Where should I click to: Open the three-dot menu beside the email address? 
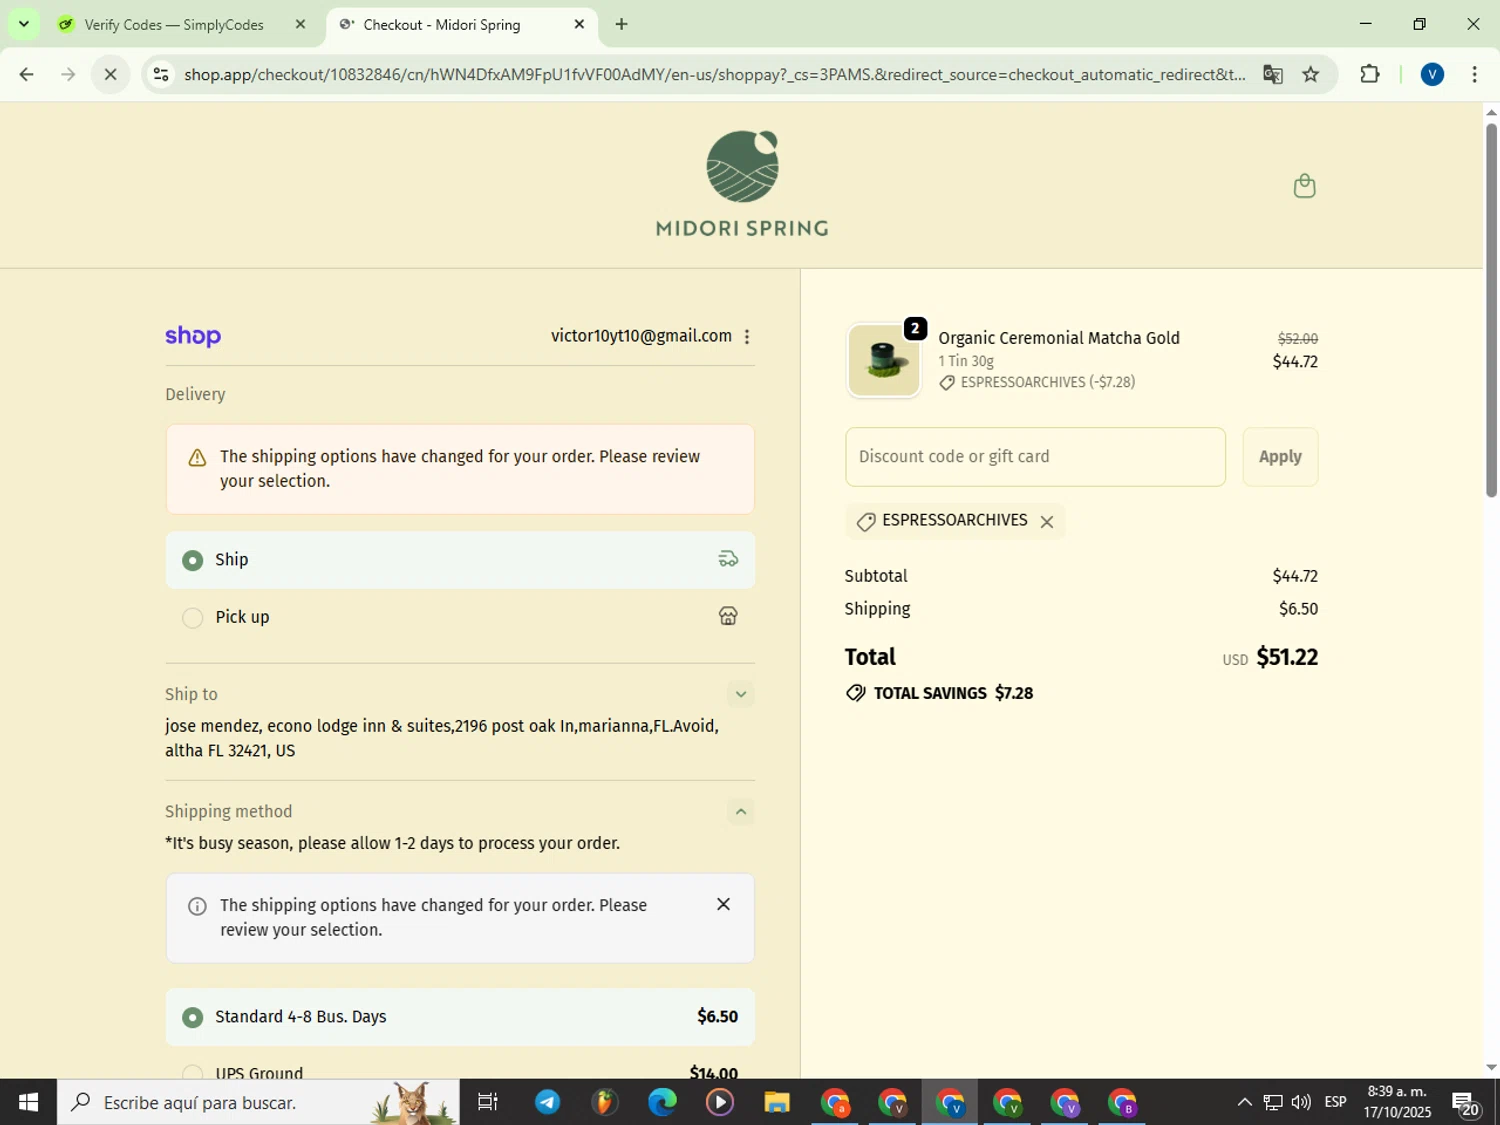[747, 337]
